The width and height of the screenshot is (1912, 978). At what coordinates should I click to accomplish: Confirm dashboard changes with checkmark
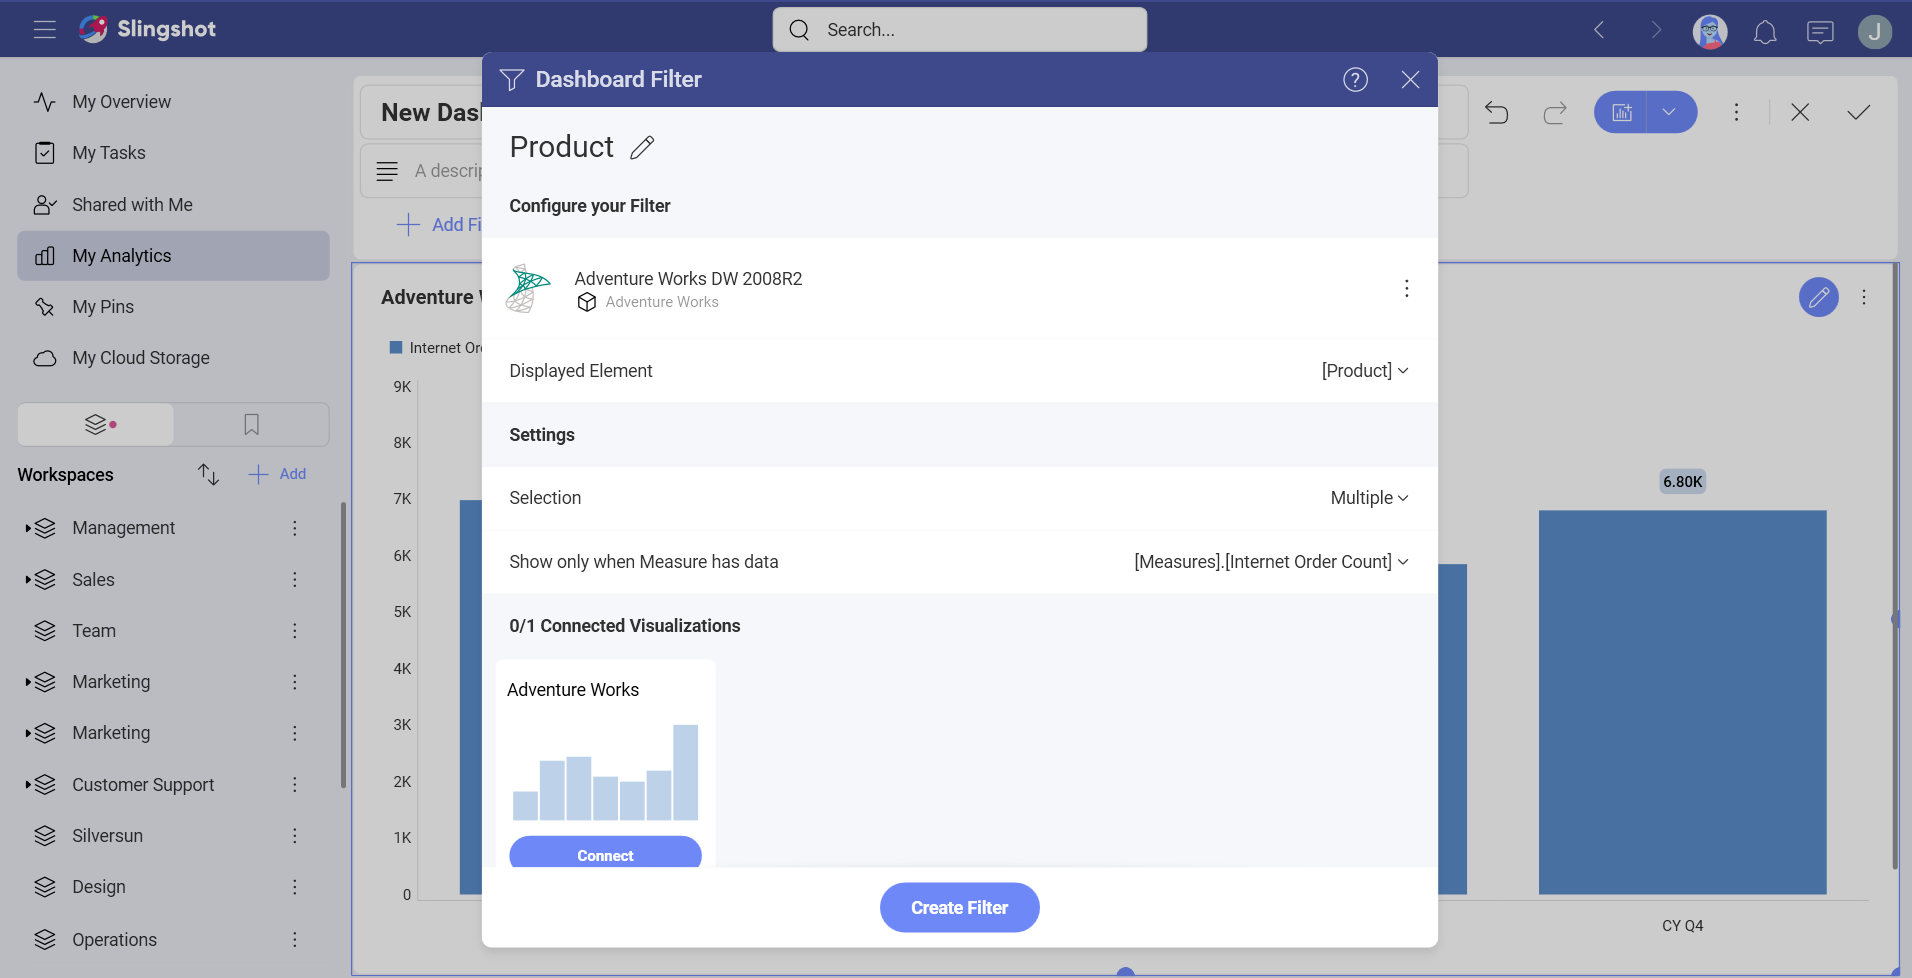pos(1858,112)
